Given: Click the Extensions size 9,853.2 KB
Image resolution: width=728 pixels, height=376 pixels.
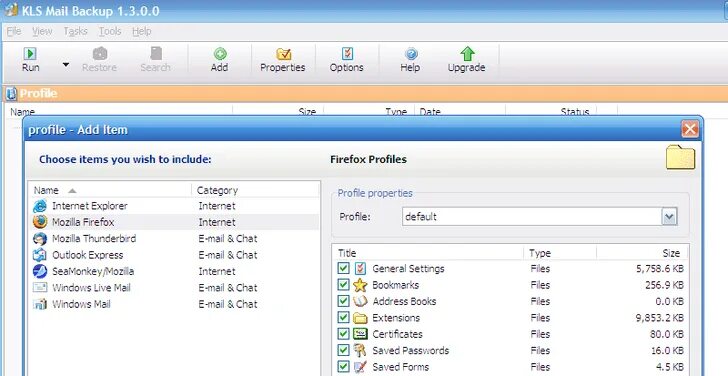Looking at the screenshot, I should [659, 318].
